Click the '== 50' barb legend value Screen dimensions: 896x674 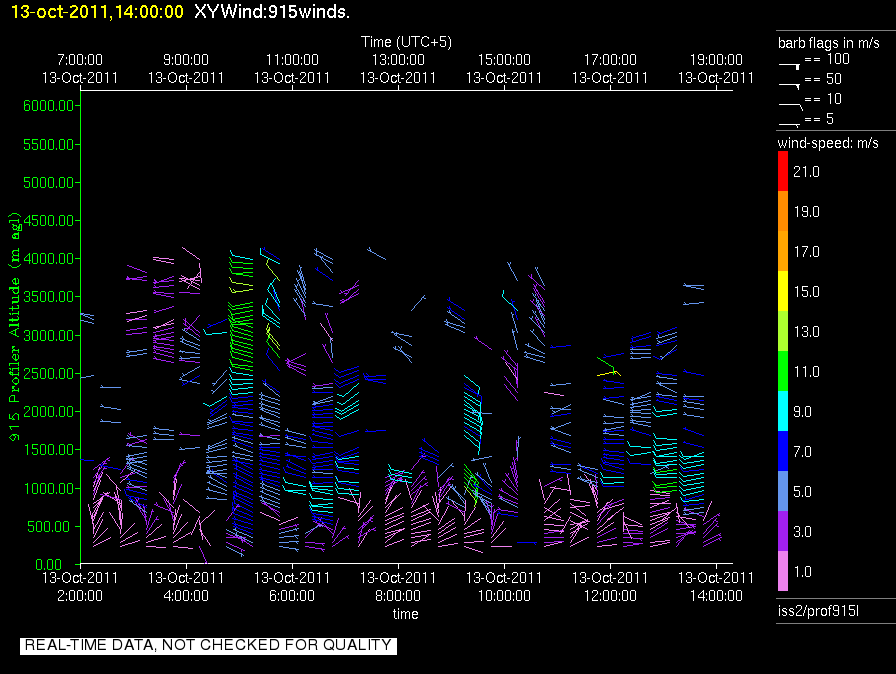coord(823,79)
